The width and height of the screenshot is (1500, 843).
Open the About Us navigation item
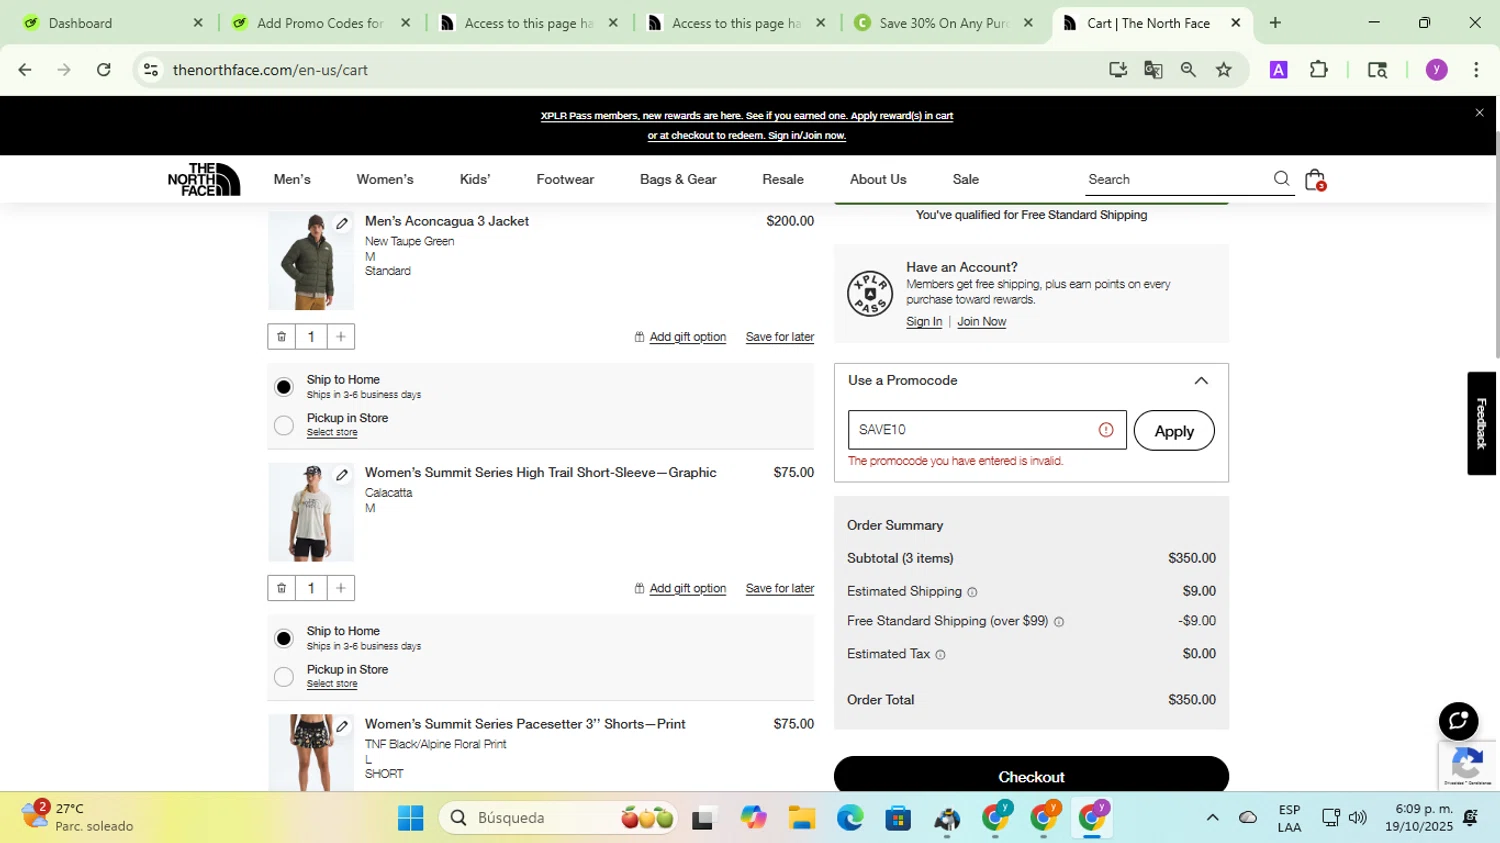pos(878,179)
